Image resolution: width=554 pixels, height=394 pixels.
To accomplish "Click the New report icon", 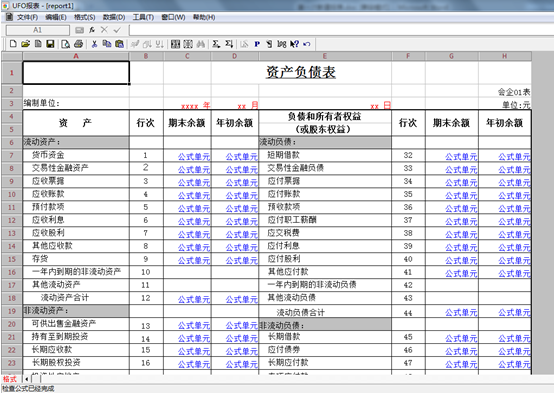I will tap(13, 44).
